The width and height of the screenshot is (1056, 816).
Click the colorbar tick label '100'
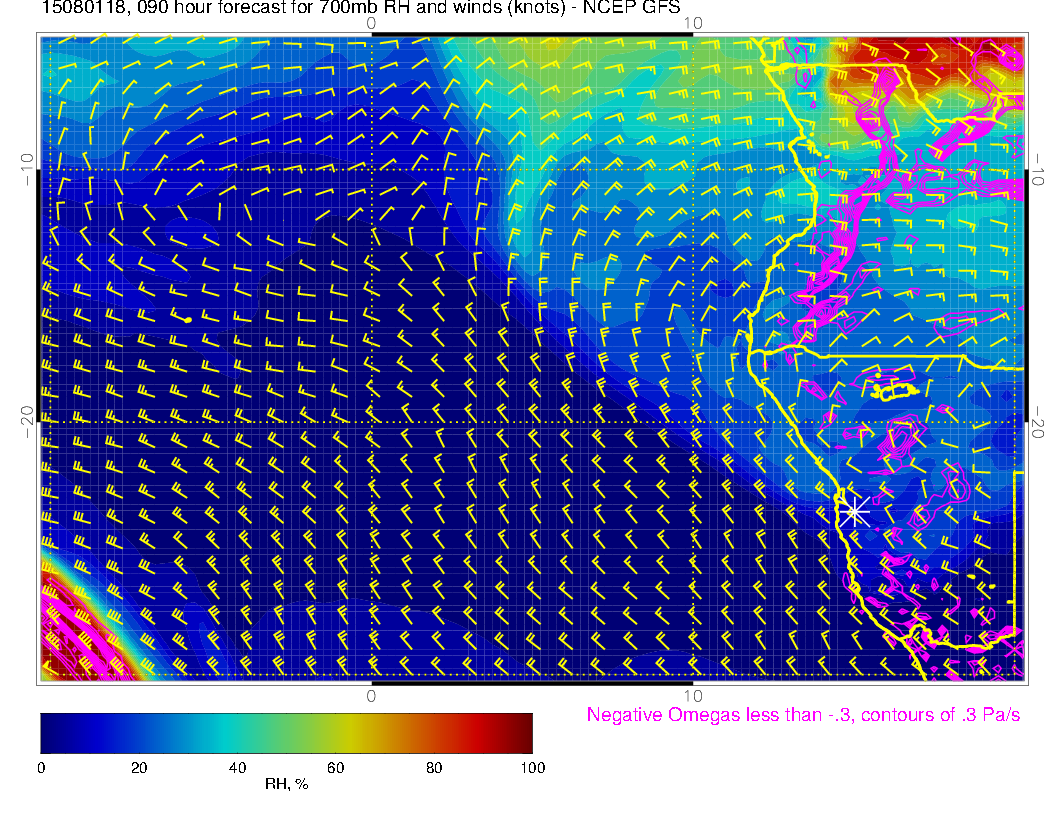coord(533,768)
